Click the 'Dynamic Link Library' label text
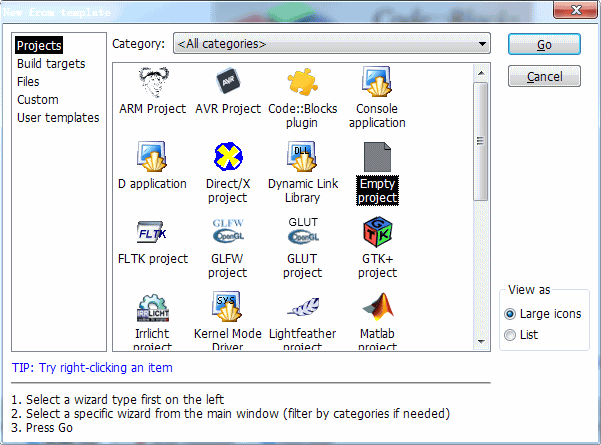601x445 pixels. pos(303,190)
